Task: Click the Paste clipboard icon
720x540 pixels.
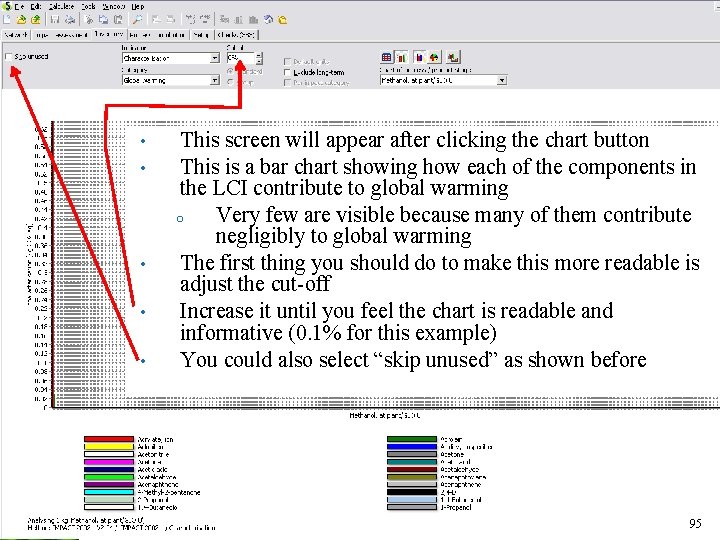Action: coord(118,20)
